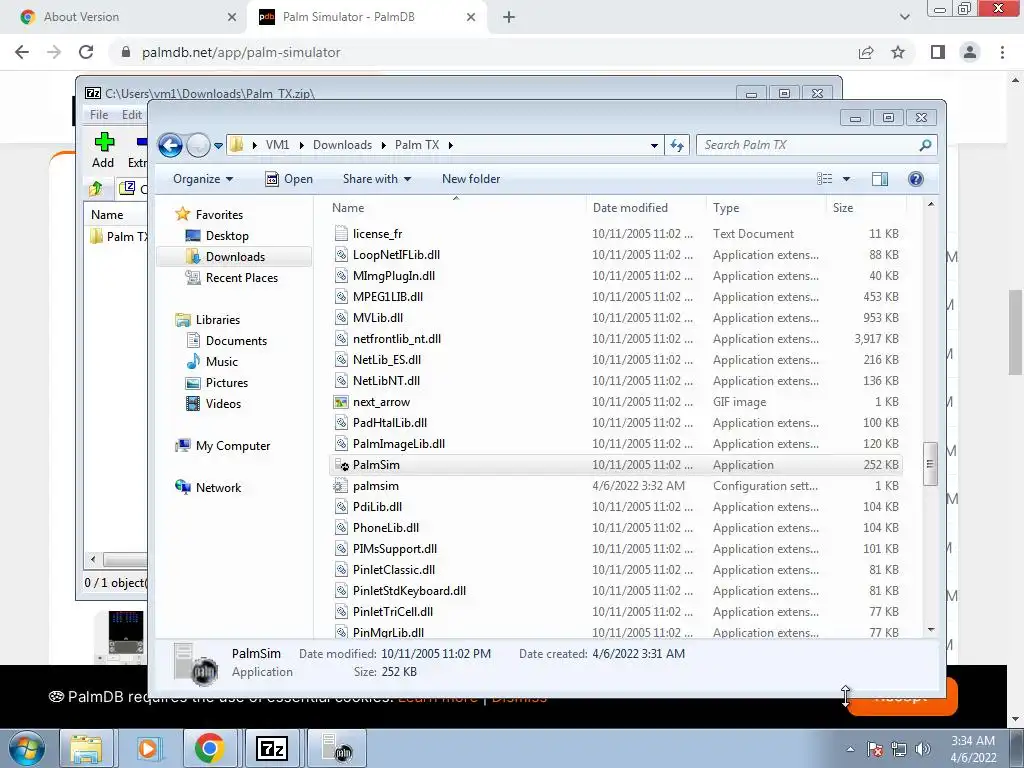Select netfrontlib_nt.dll file

click(x=616, y=339)
